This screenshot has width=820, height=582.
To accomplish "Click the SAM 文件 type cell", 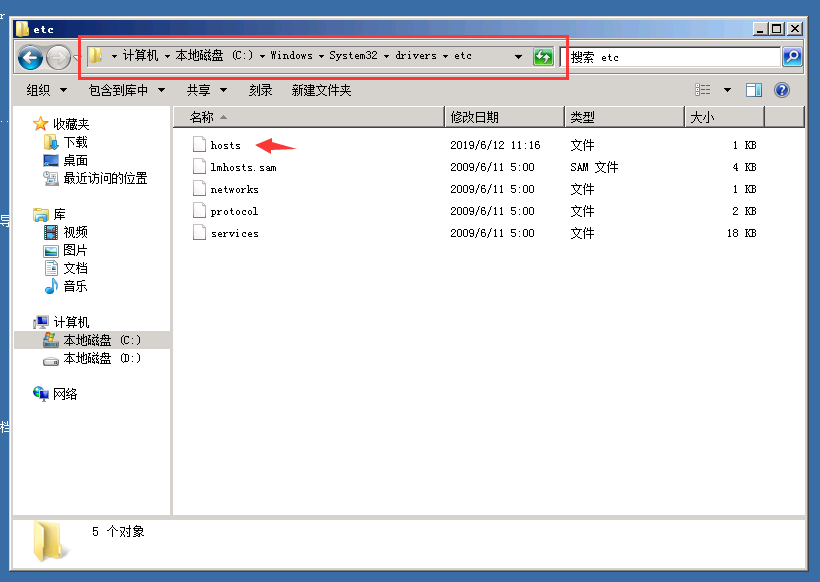I will point(594,167).
